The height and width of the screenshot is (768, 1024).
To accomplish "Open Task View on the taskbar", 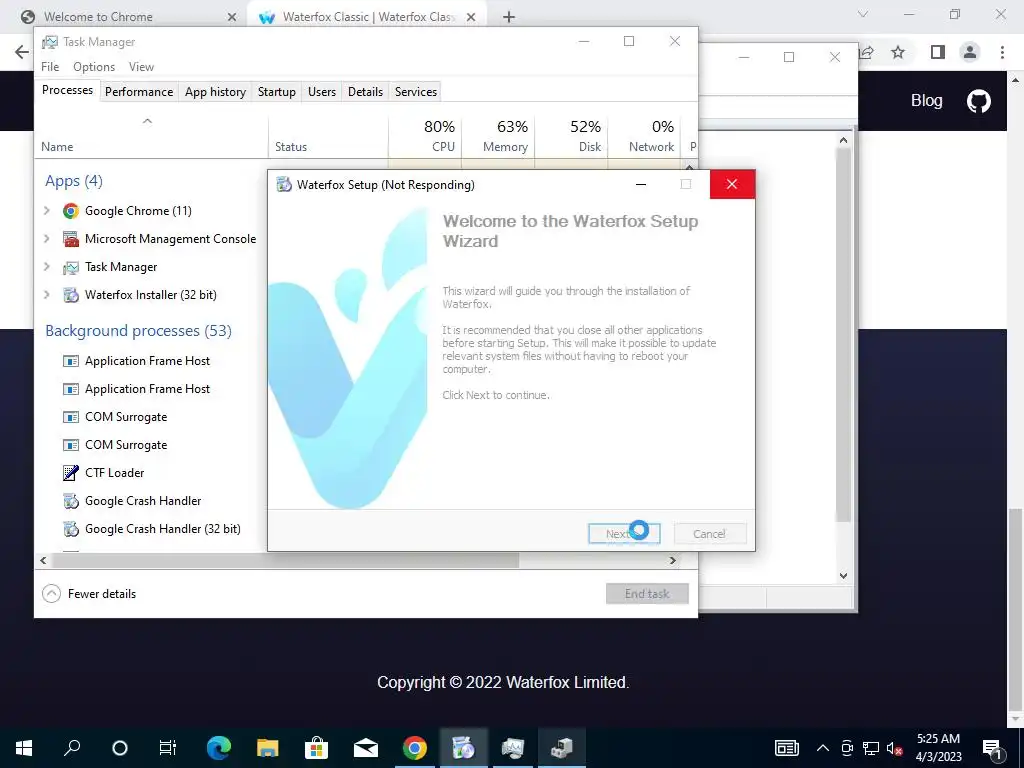I will (x=168, y=748).
